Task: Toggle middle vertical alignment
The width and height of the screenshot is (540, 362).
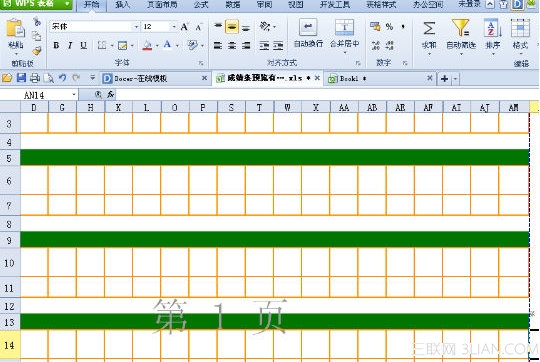Action: 232,27
